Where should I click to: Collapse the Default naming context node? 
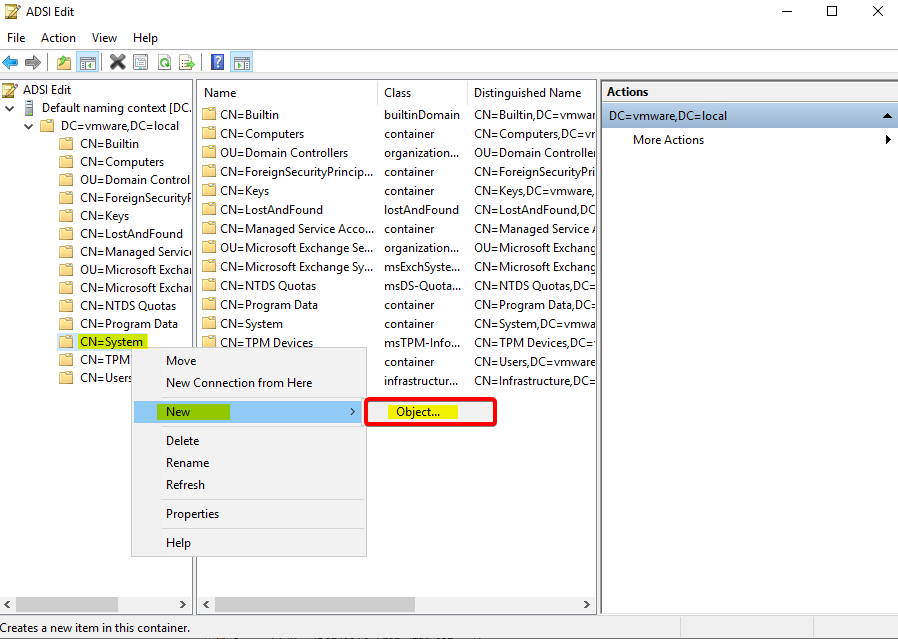(x=10, y=108)
